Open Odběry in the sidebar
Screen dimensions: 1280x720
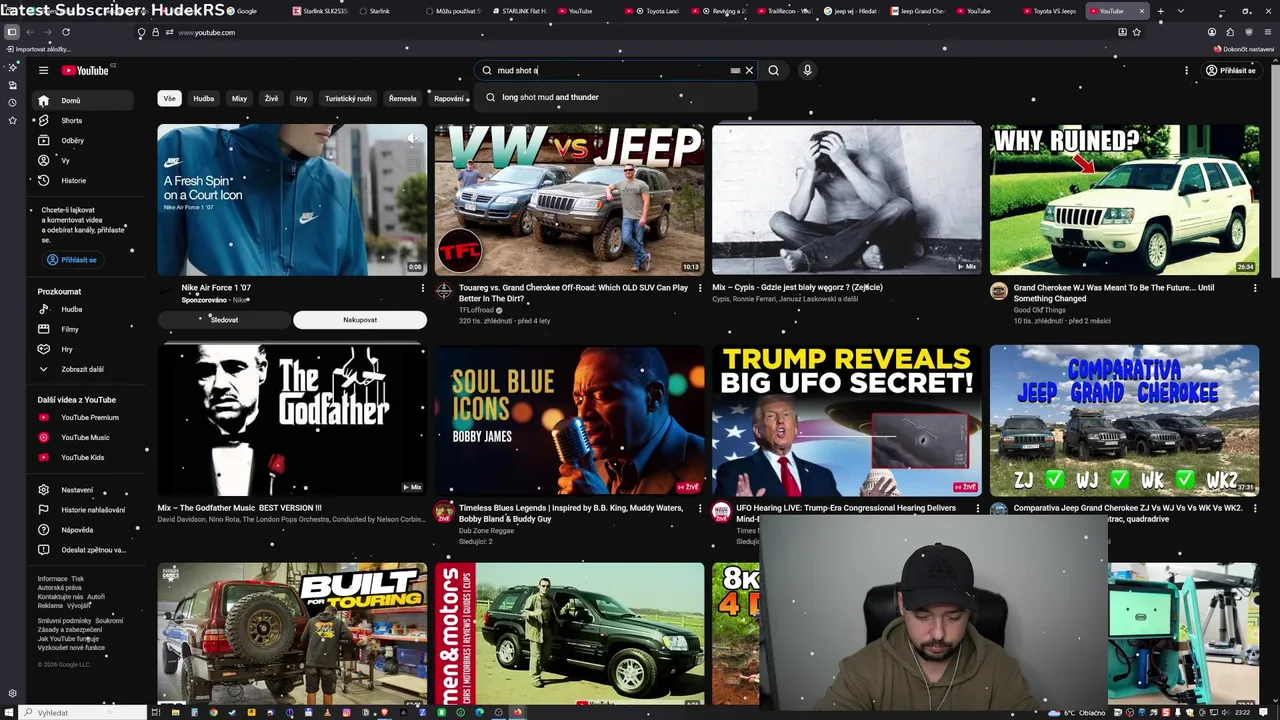point(84,140)
